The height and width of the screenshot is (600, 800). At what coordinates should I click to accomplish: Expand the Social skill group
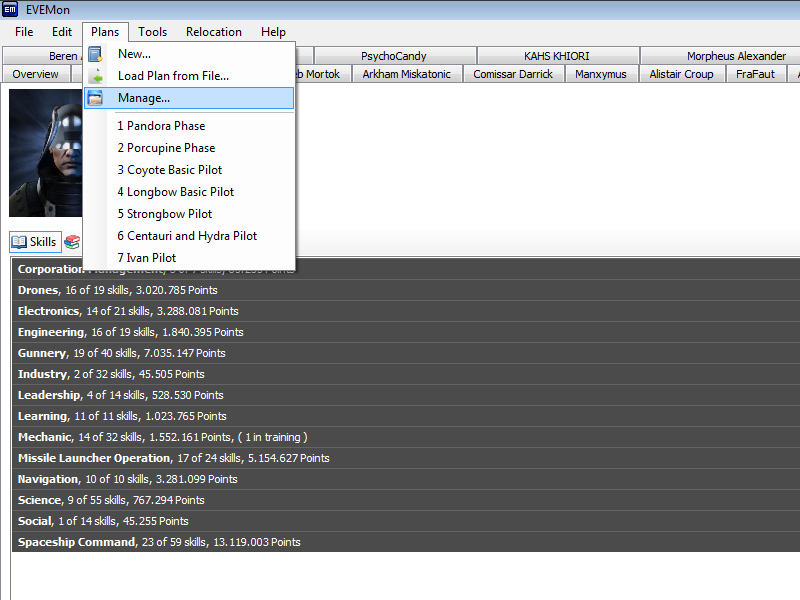click(406, 521)
